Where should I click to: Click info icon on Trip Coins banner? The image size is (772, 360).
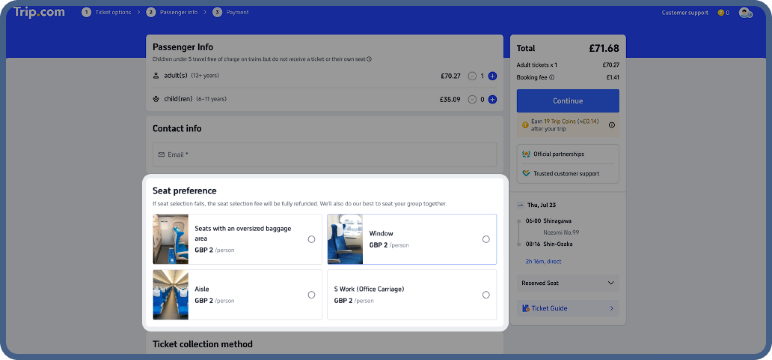(611, 125)
